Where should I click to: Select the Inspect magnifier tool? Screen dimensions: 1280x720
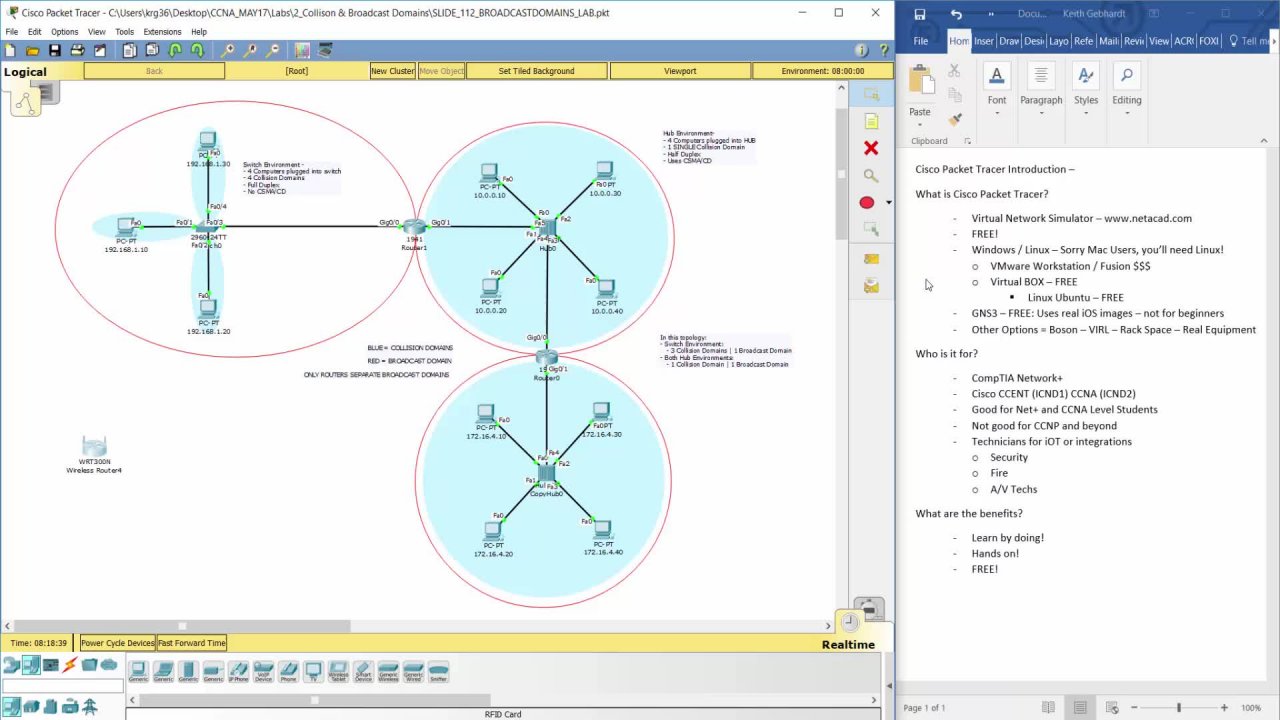[871, 176]
